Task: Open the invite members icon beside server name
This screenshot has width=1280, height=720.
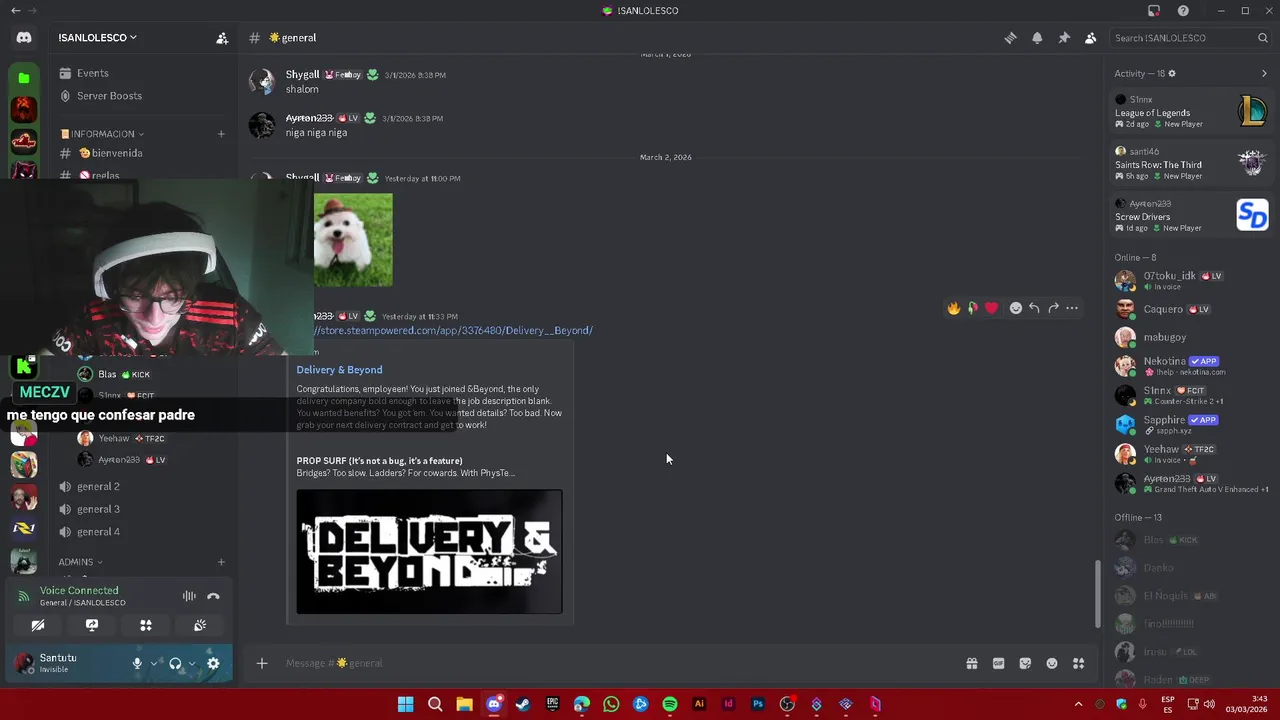Action: point(222,38)
